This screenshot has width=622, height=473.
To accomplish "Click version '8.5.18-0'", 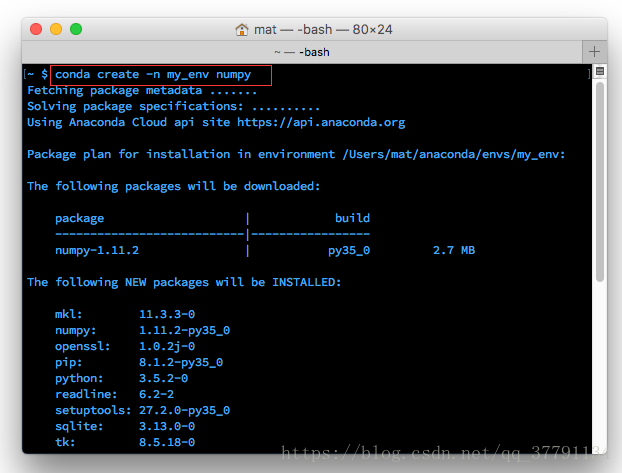I will [x=167, y=442].
